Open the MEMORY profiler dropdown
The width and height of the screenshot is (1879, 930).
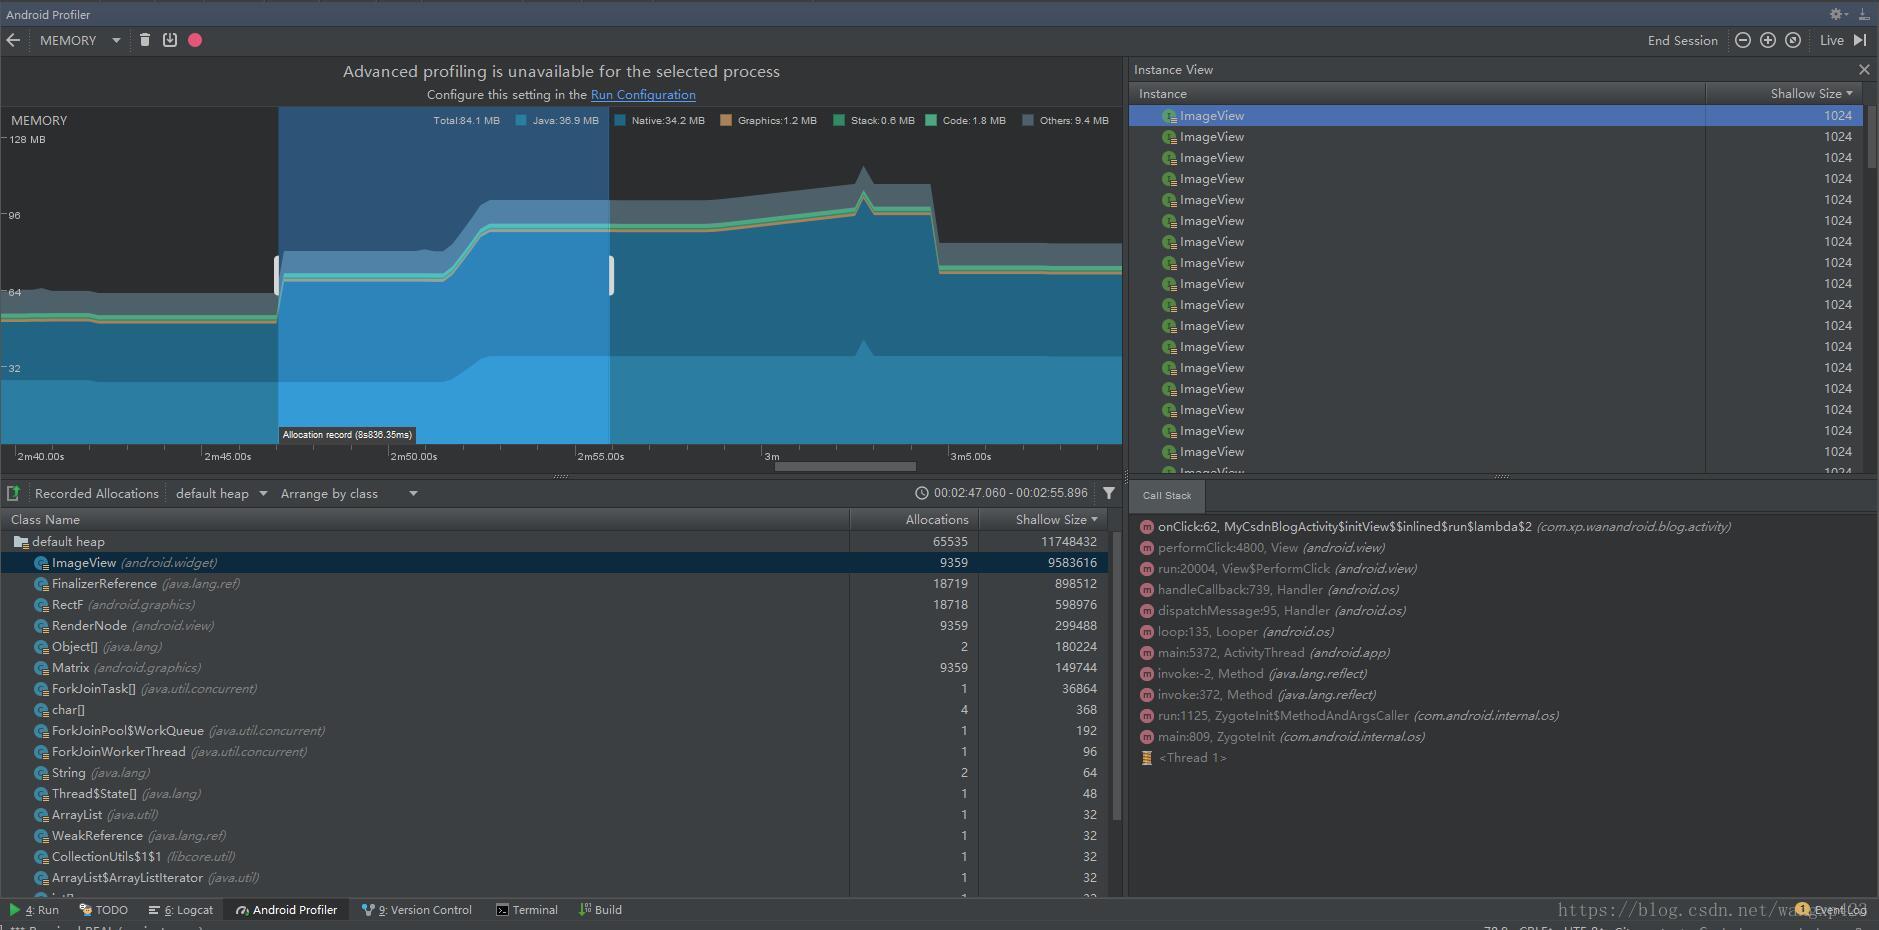80,40
